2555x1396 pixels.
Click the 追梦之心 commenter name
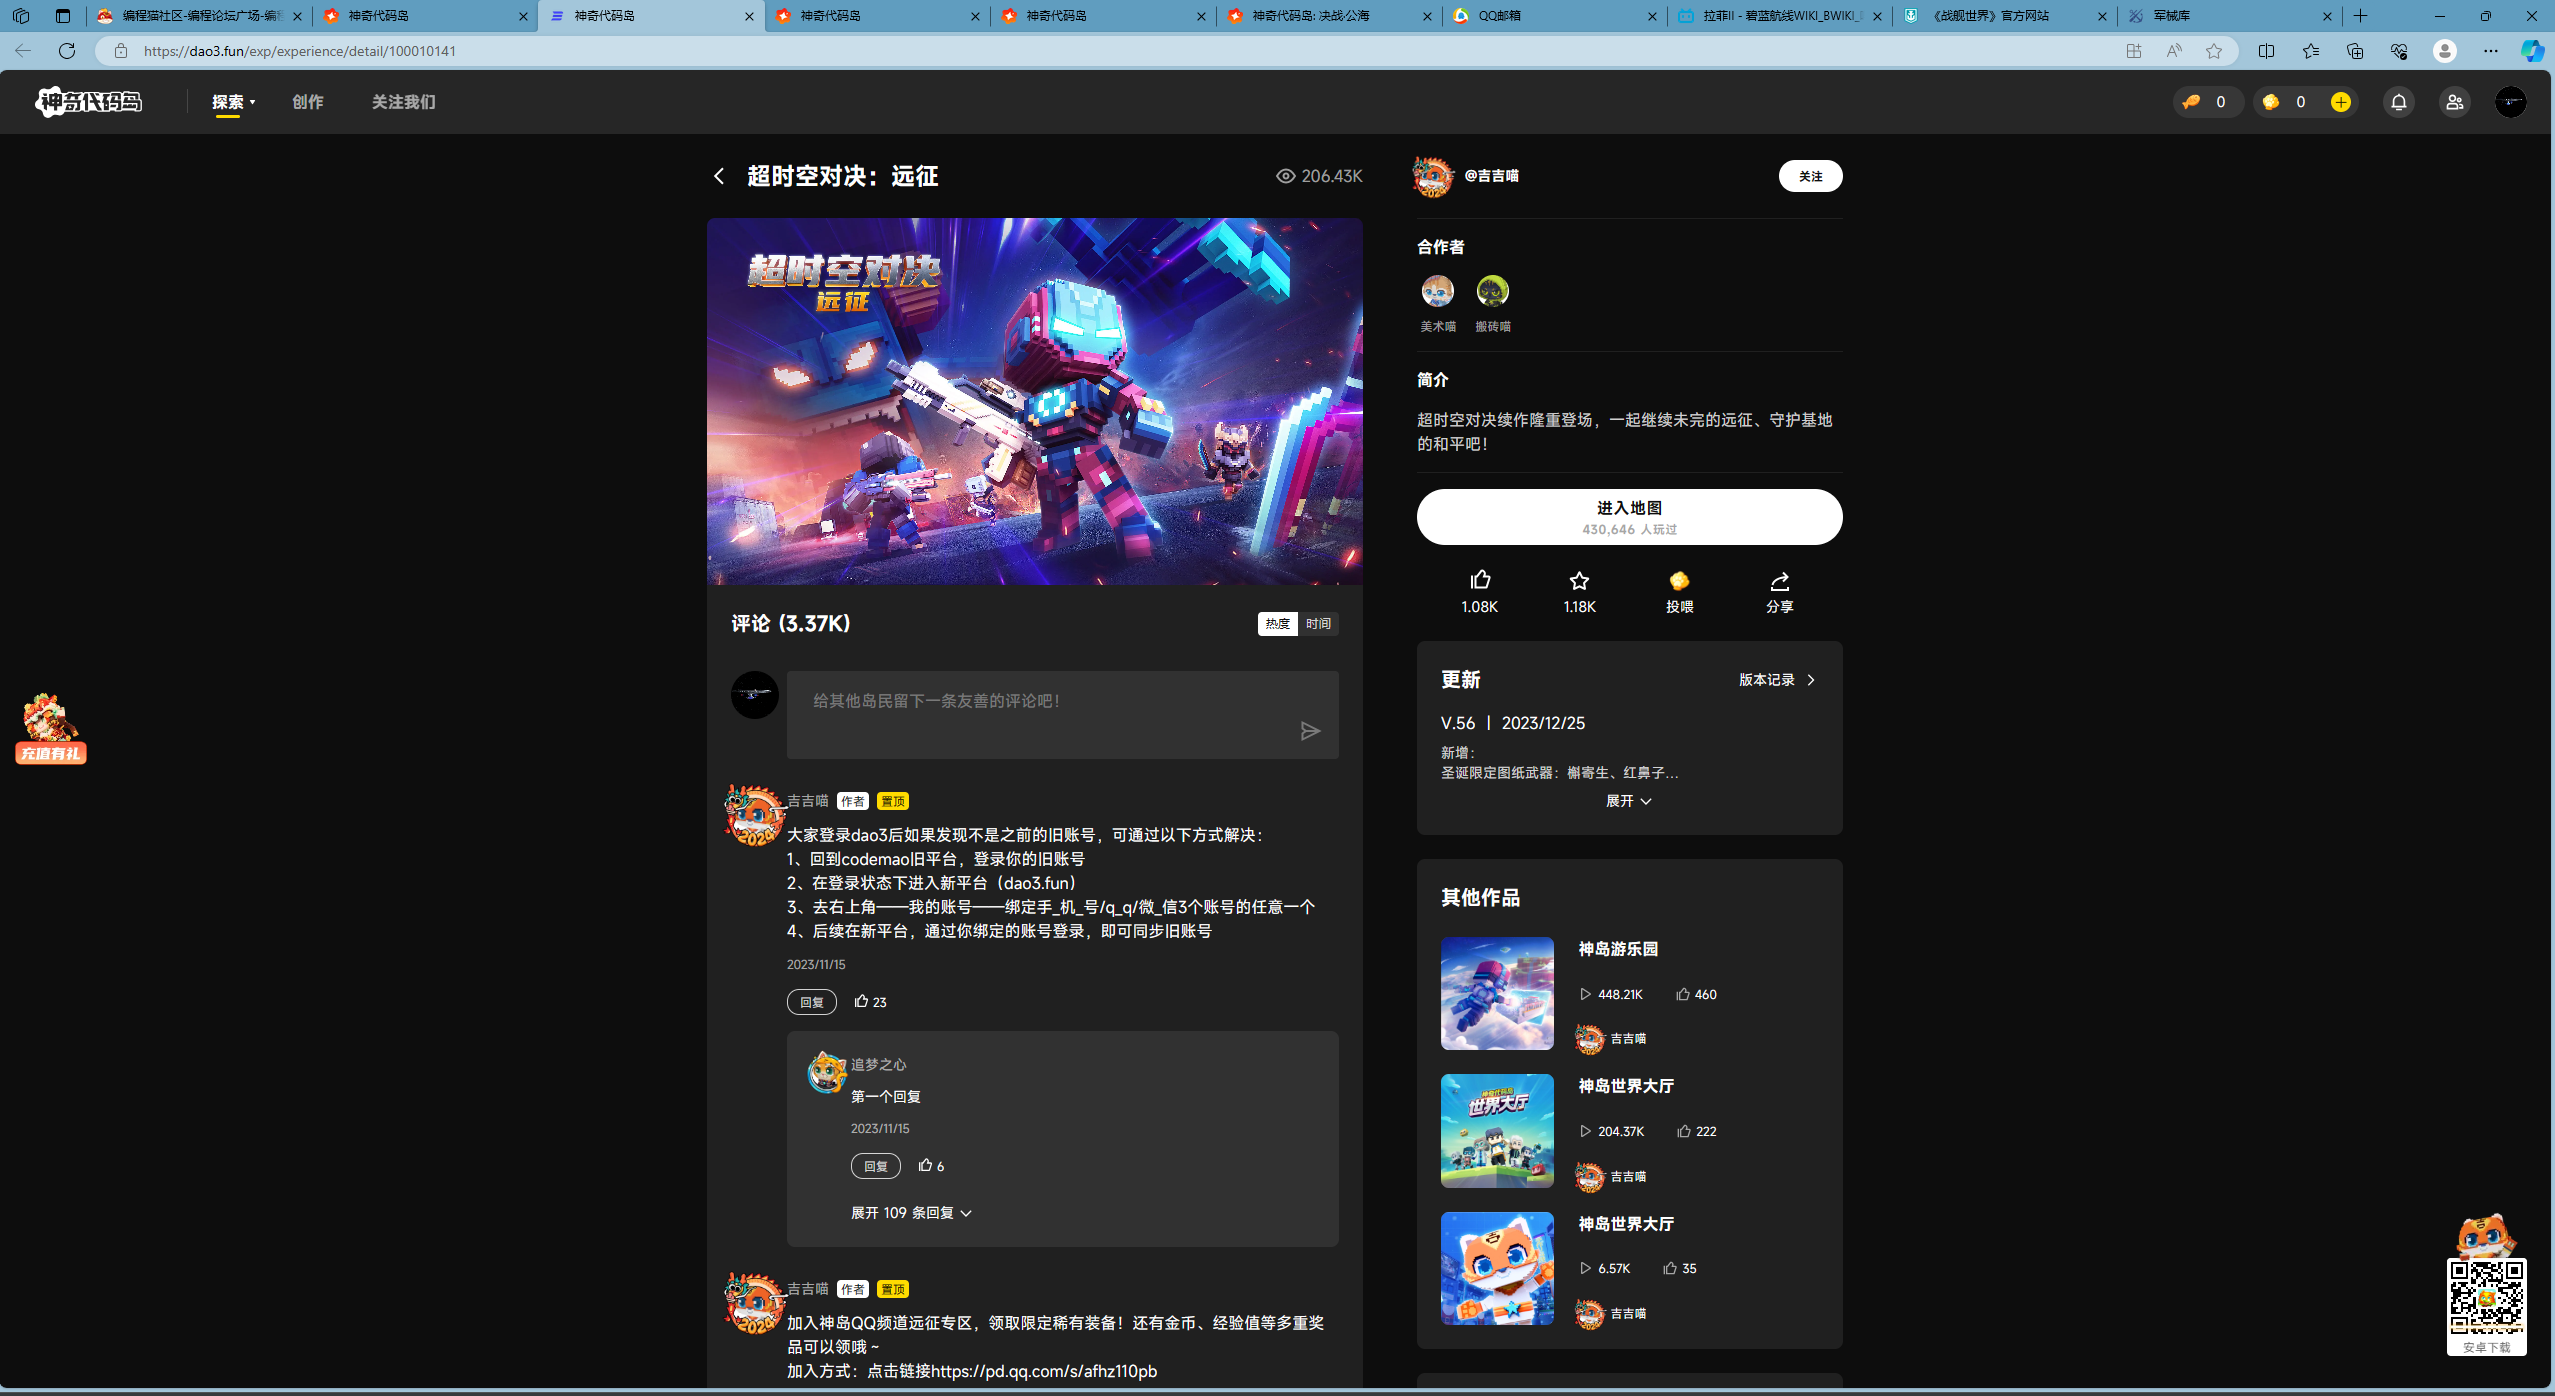[878, 1065]
